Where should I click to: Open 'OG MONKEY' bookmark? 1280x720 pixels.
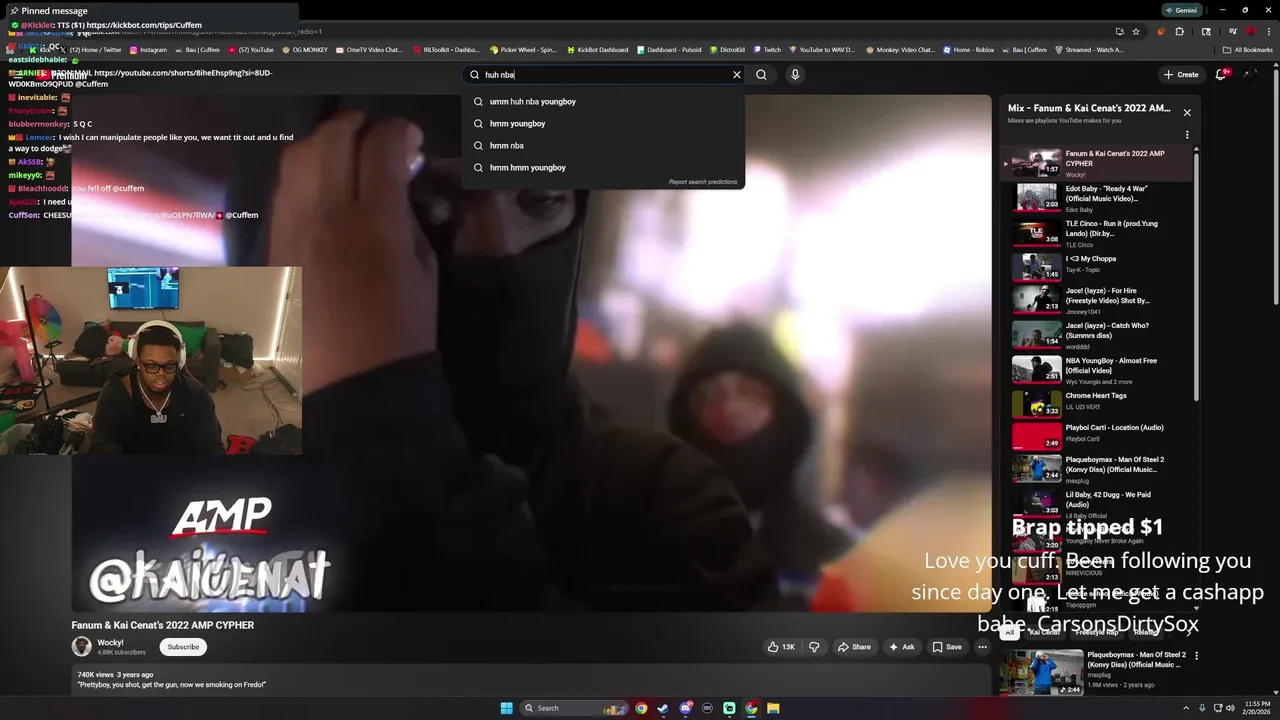pos(305,50)
